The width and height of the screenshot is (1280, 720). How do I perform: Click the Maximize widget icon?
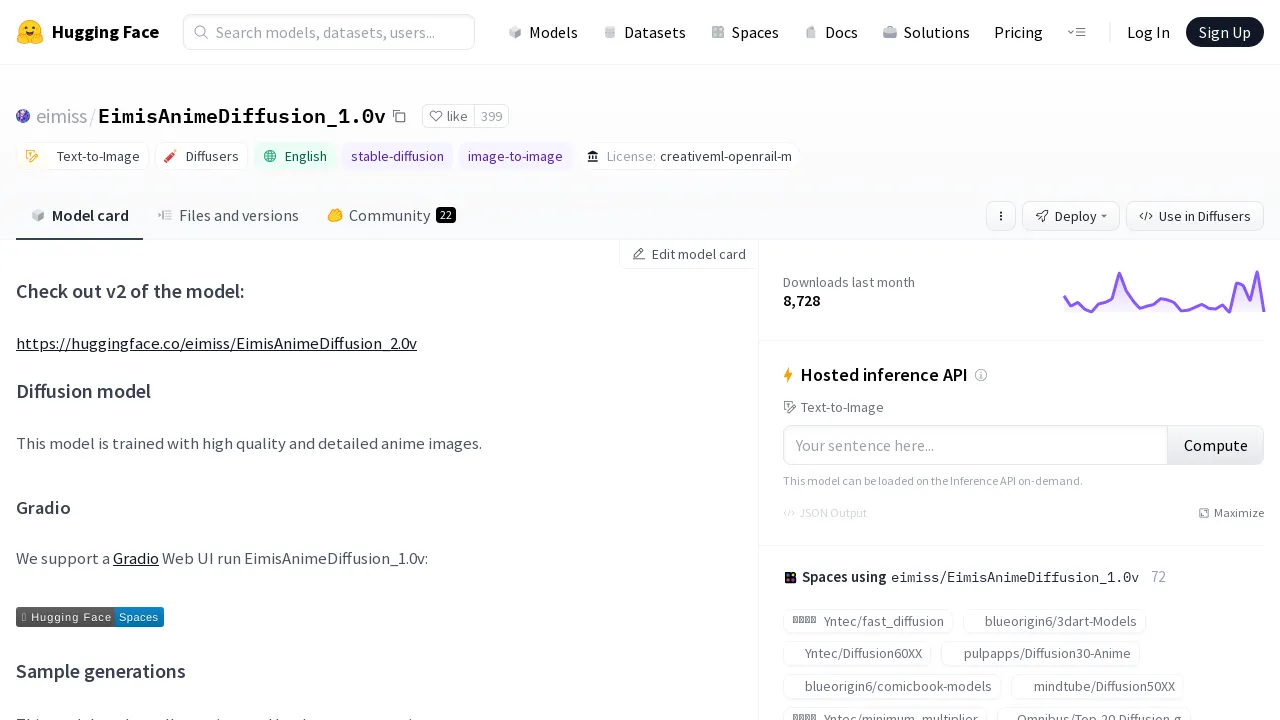tap(1204, 513)
